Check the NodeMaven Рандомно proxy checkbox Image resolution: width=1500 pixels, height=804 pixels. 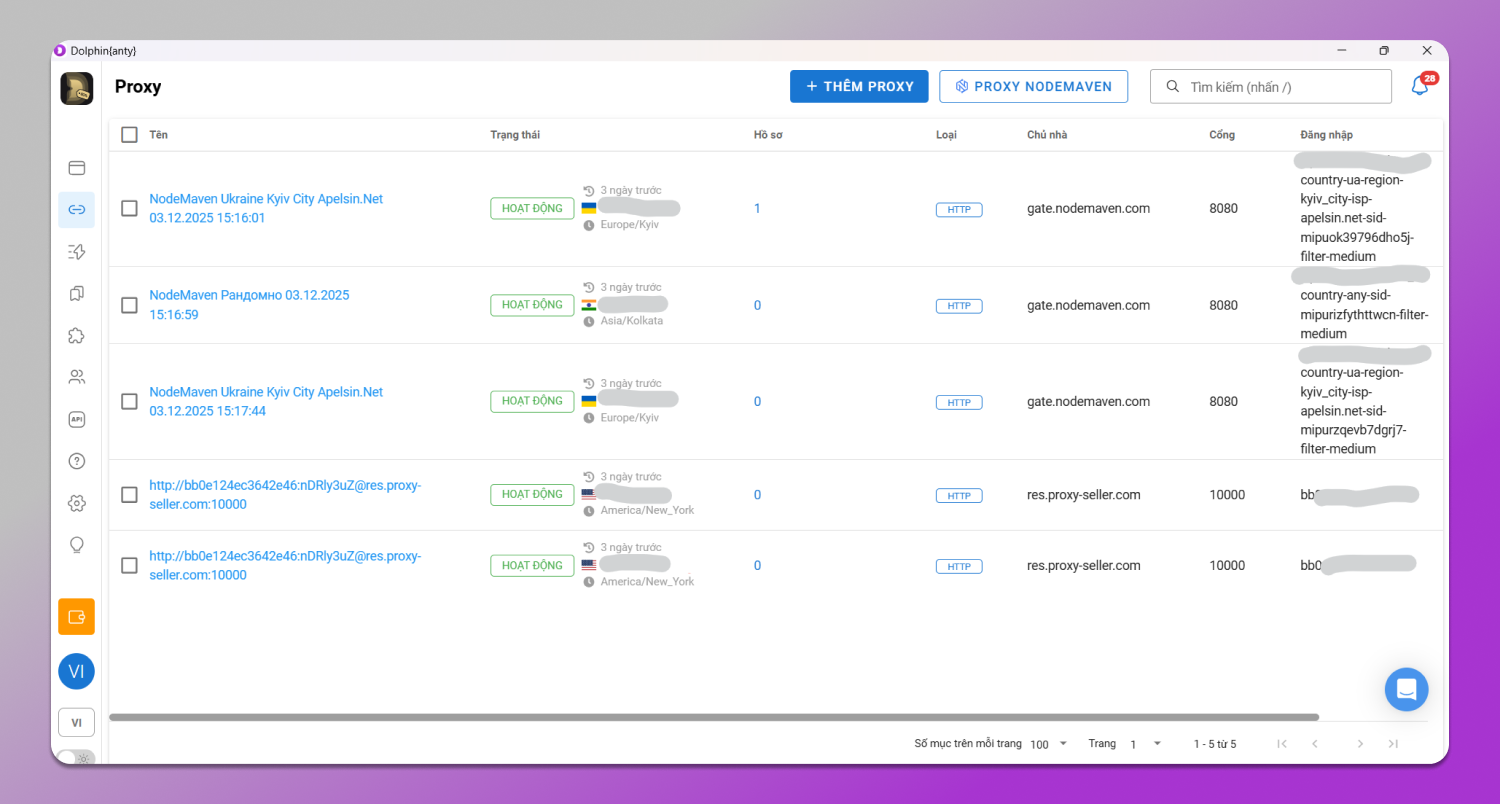[x=129, y=305]
